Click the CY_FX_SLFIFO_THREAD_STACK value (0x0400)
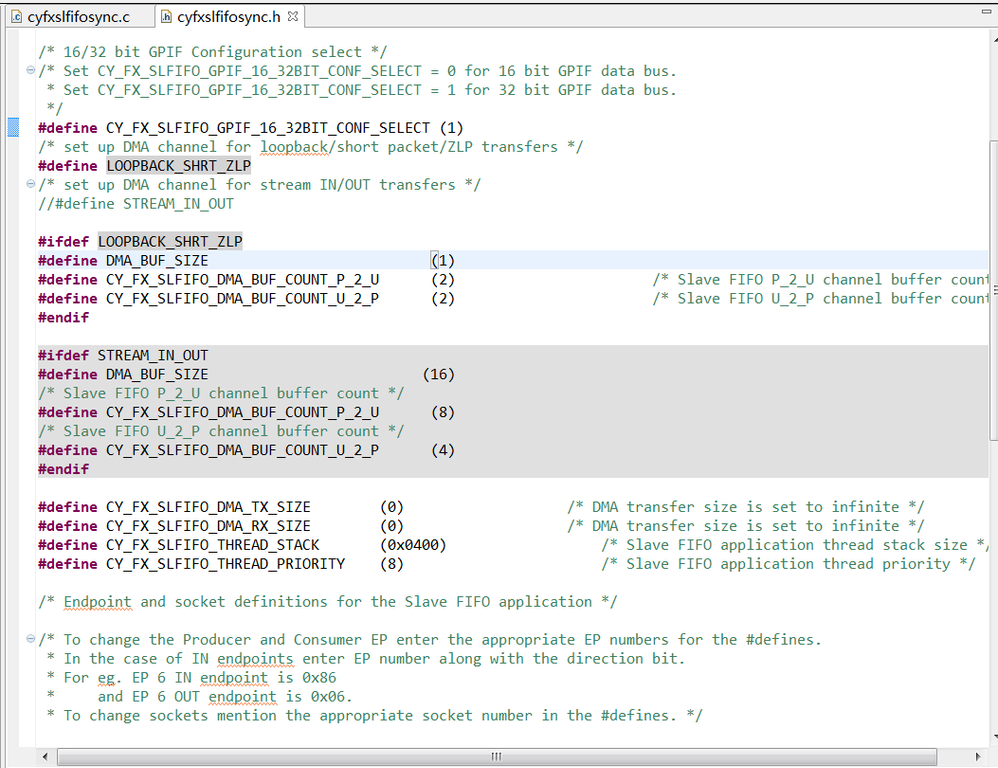The width and height of the screenshot is (998, 768). pyautogui.click(x=413, y=545)
